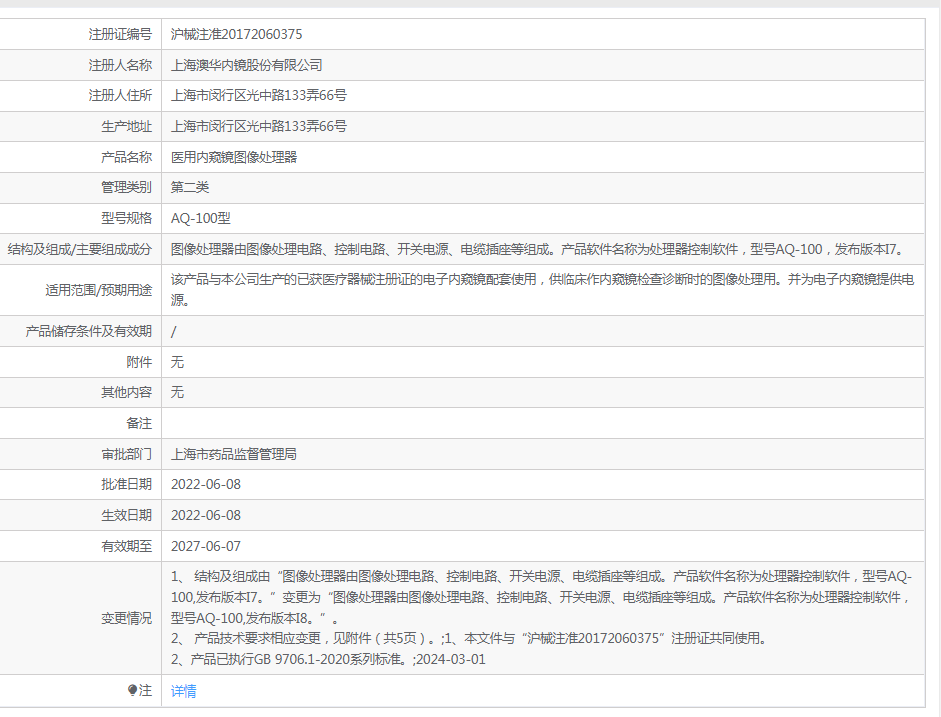Click the 注册人住所 label
This screenshot has height=717, width=941.
pyautogui.click(x=120, y=95)
